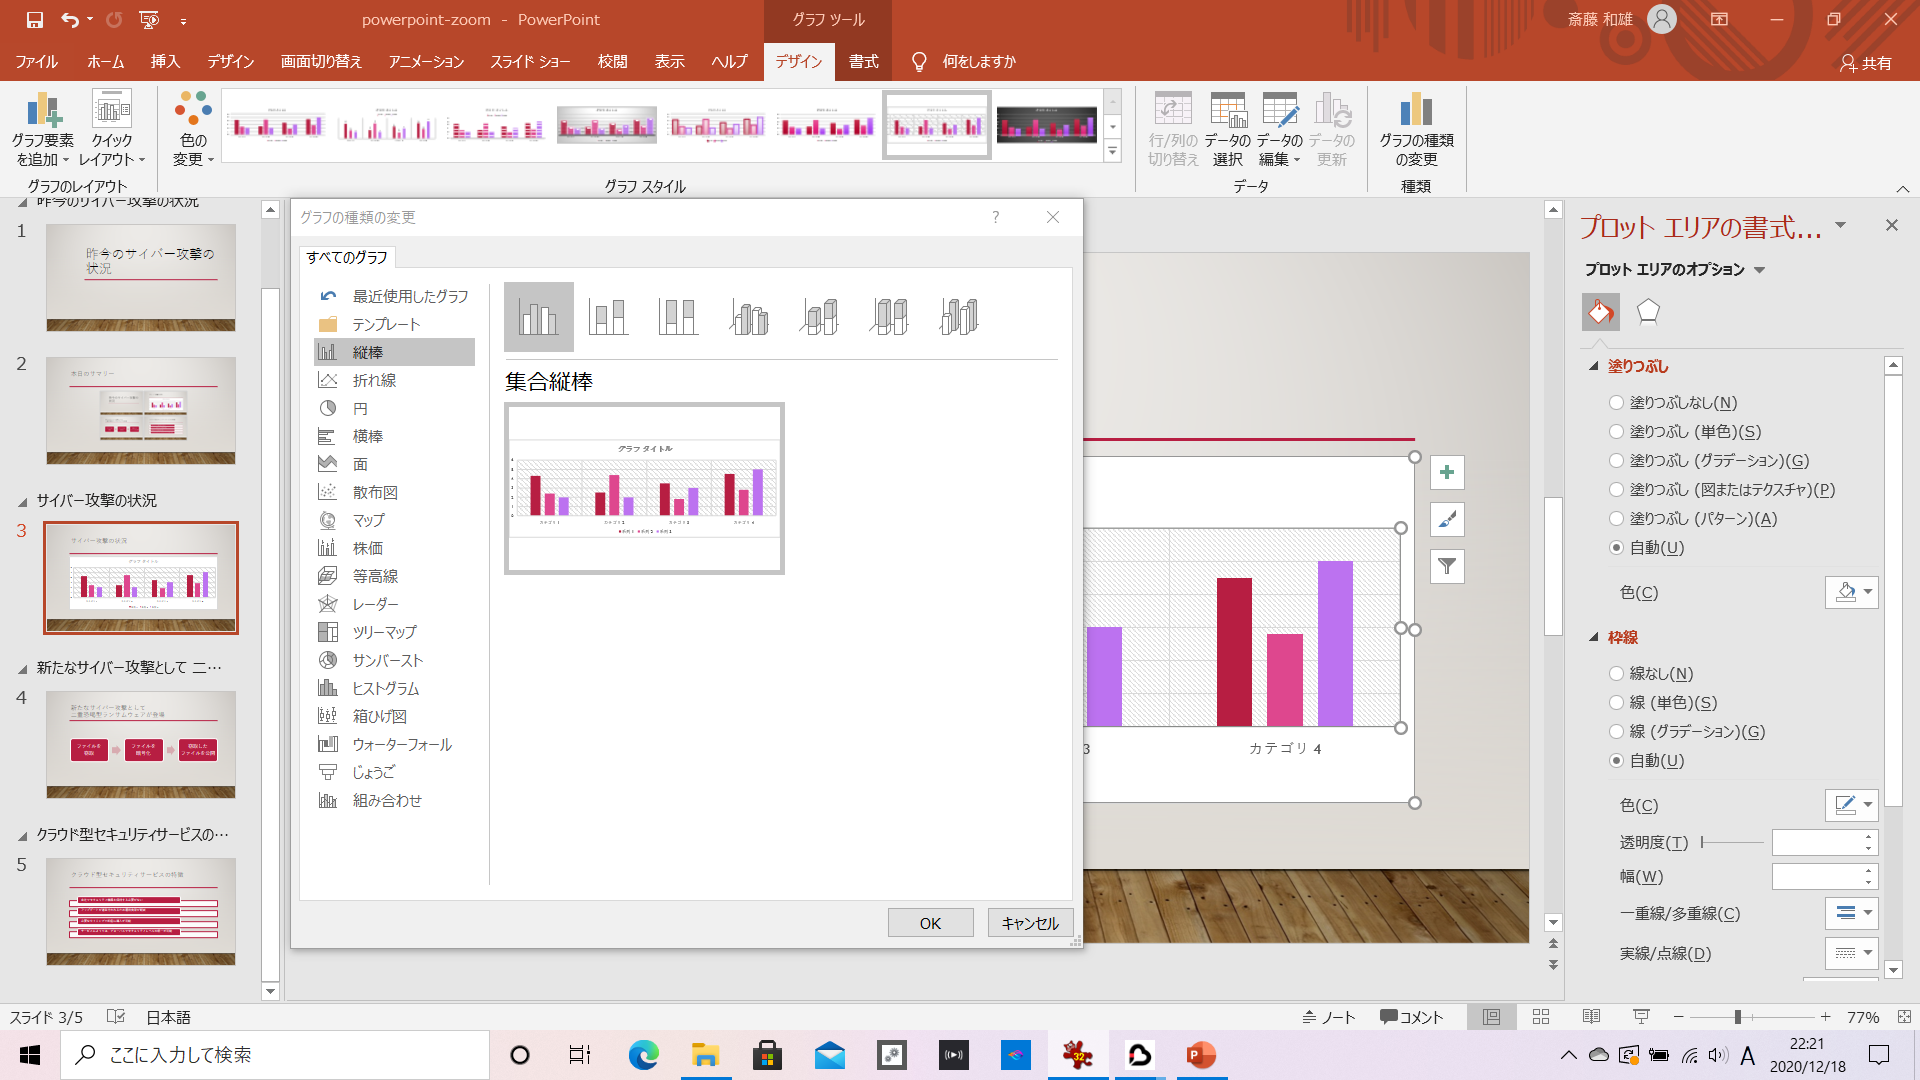Click the キャンセル button
1920x1080 pixels.
1030,922
